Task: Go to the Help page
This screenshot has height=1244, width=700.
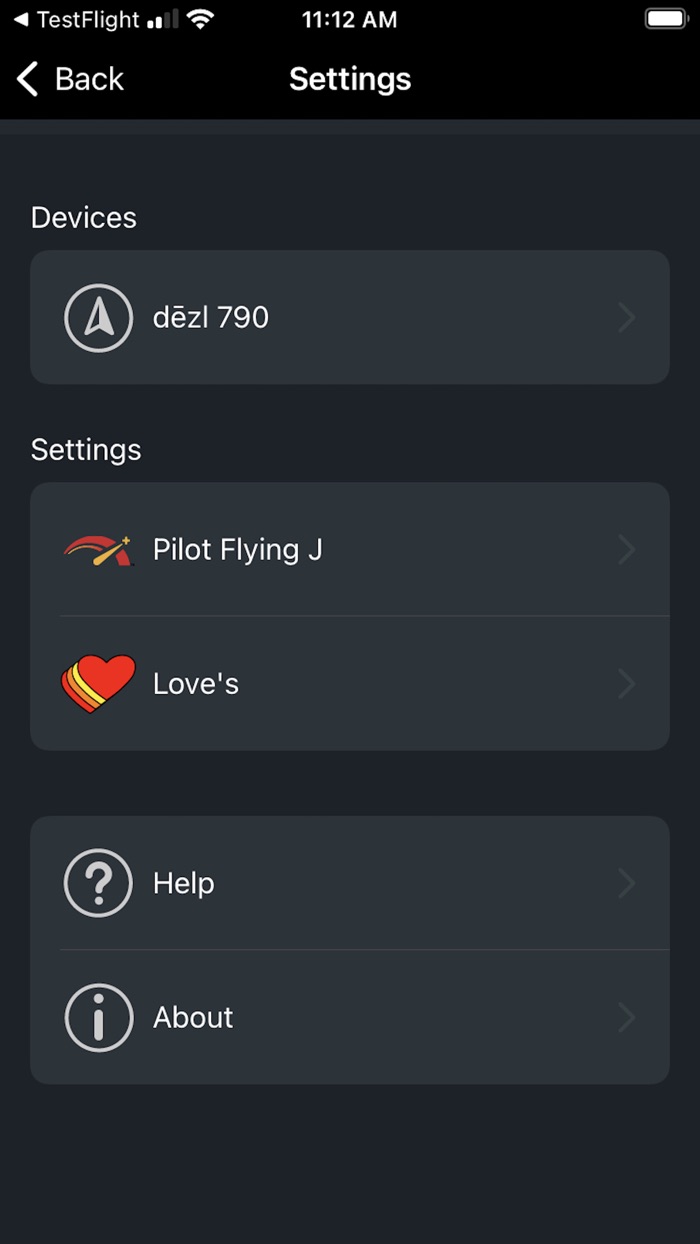Action: (184, 883)
